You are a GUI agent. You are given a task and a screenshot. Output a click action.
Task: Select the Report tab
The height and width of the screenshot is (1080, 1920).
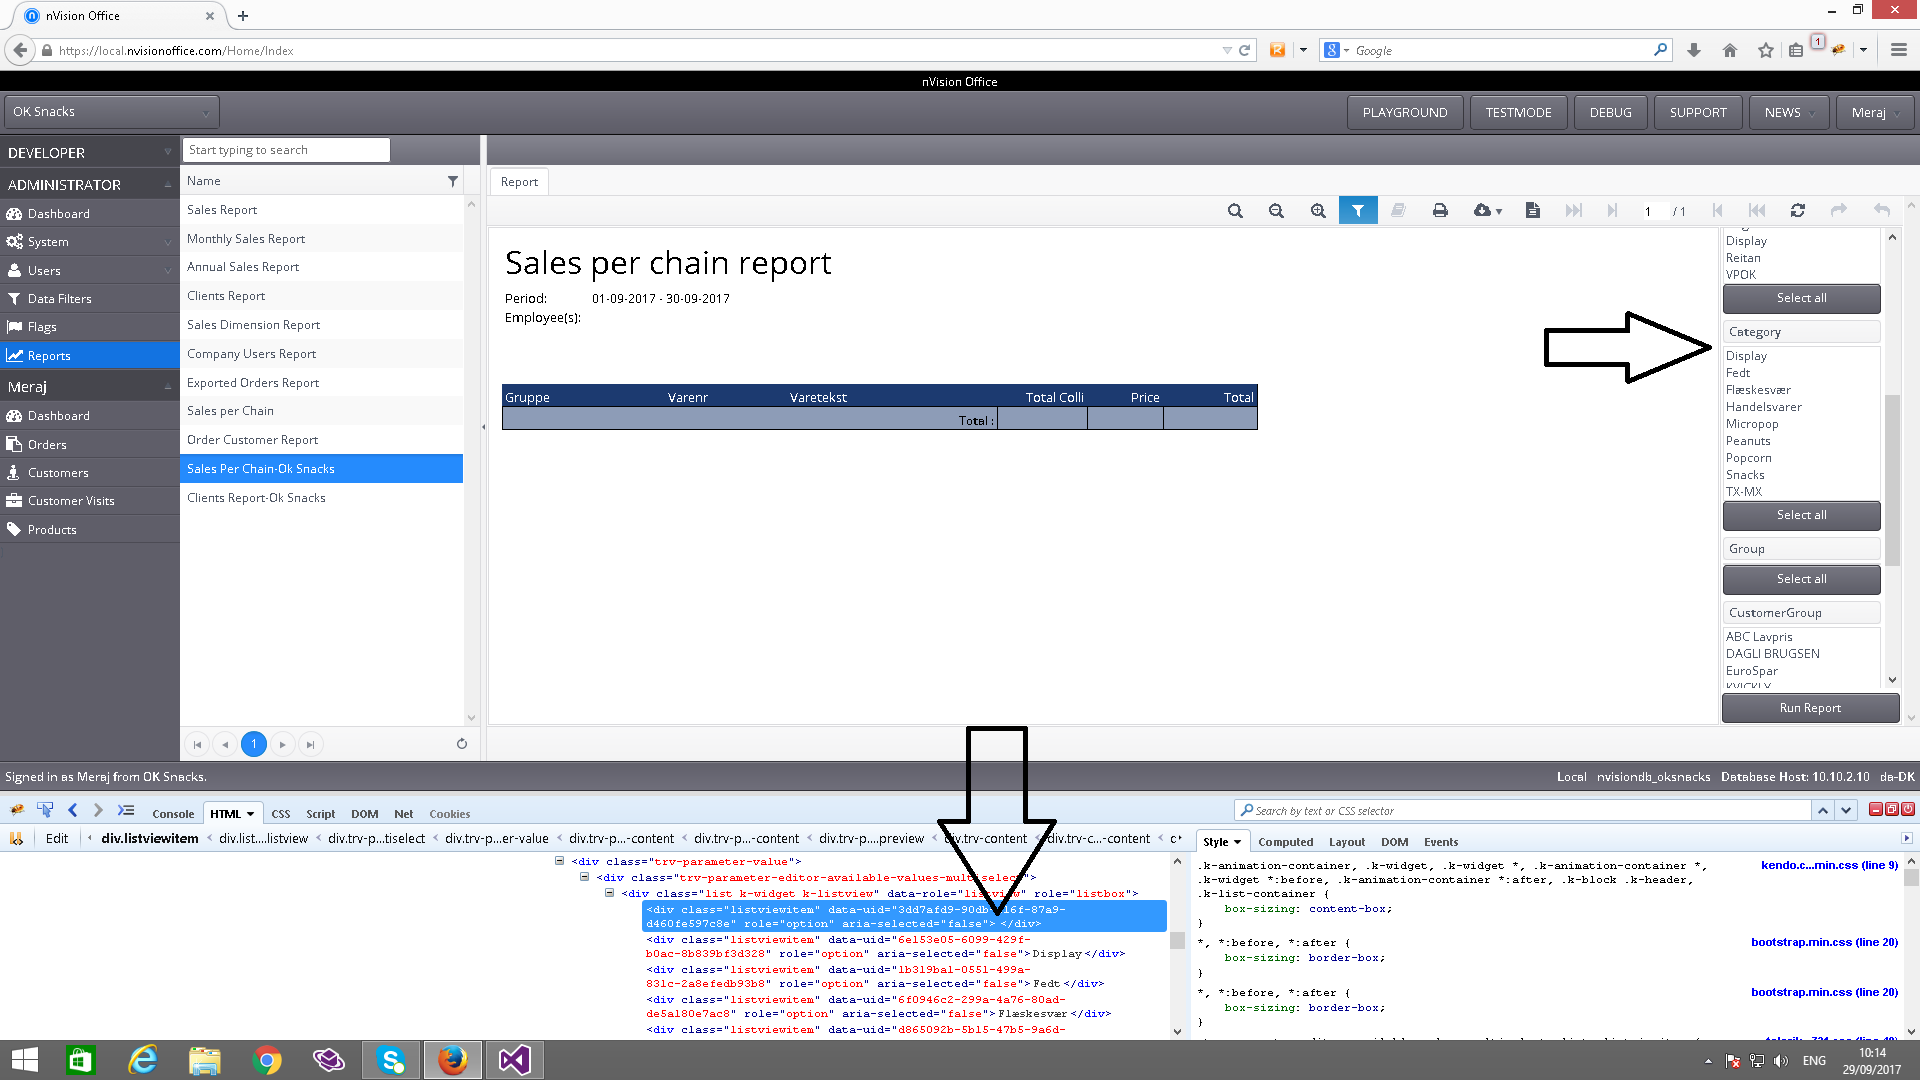519,182
